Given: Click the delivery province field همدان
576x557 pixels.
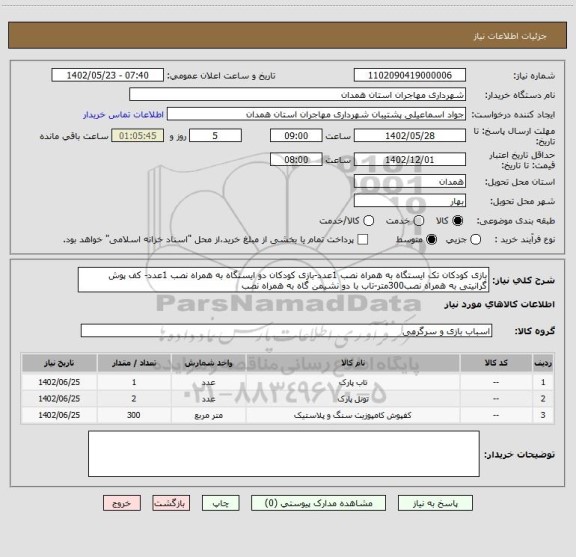Looking at the screenshot, I should click(410, 182).
